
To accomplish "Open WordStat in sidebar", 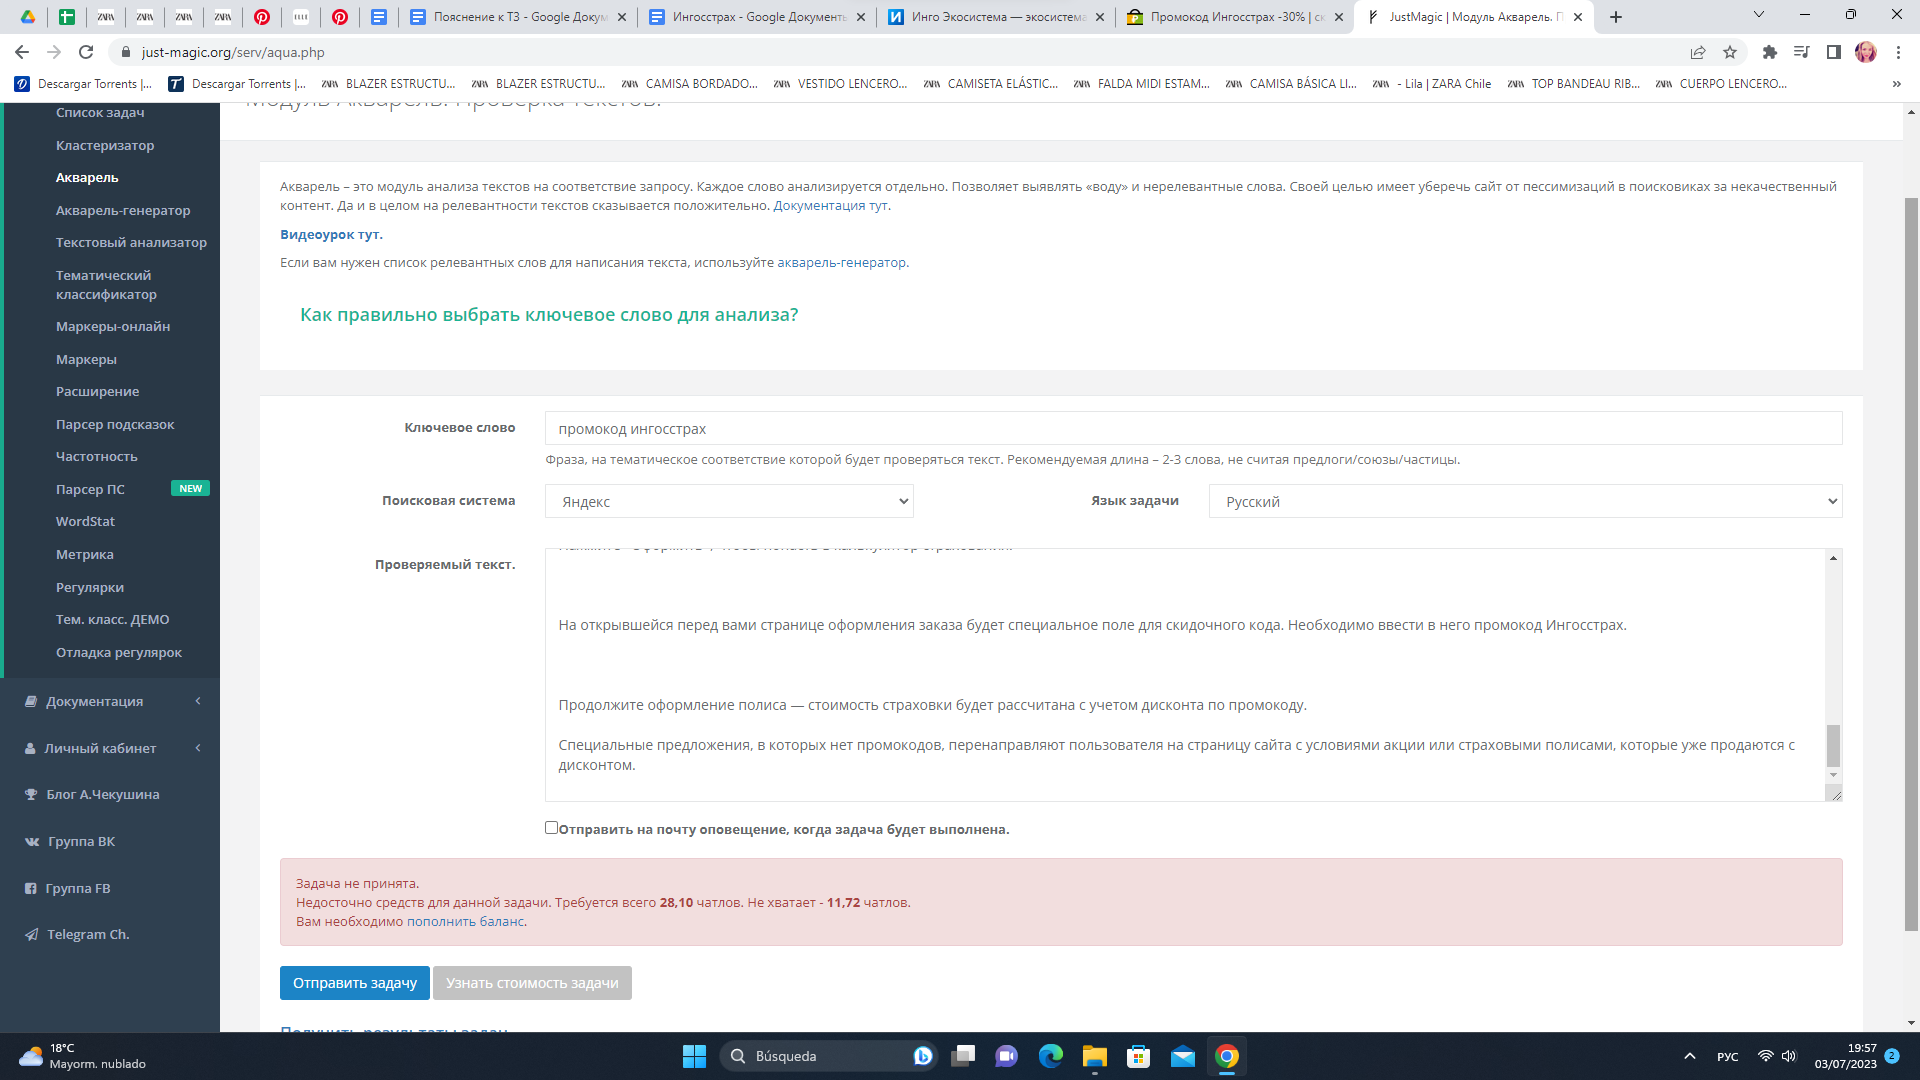I will click(x=85, y=521).
